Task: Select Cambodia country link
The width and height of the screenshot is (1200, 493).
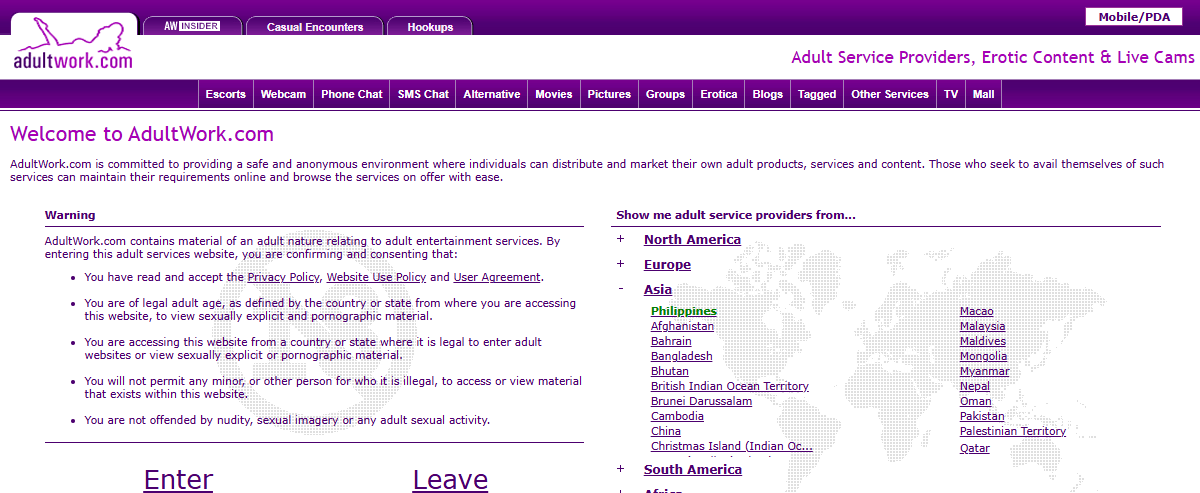Action: click(x=677, y=416)
